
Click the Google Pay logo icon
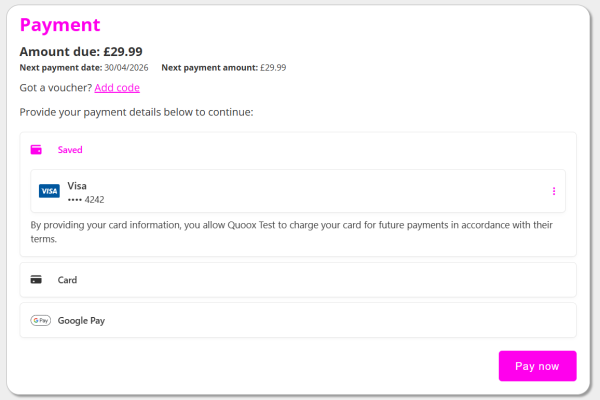[x=41, y=321]
